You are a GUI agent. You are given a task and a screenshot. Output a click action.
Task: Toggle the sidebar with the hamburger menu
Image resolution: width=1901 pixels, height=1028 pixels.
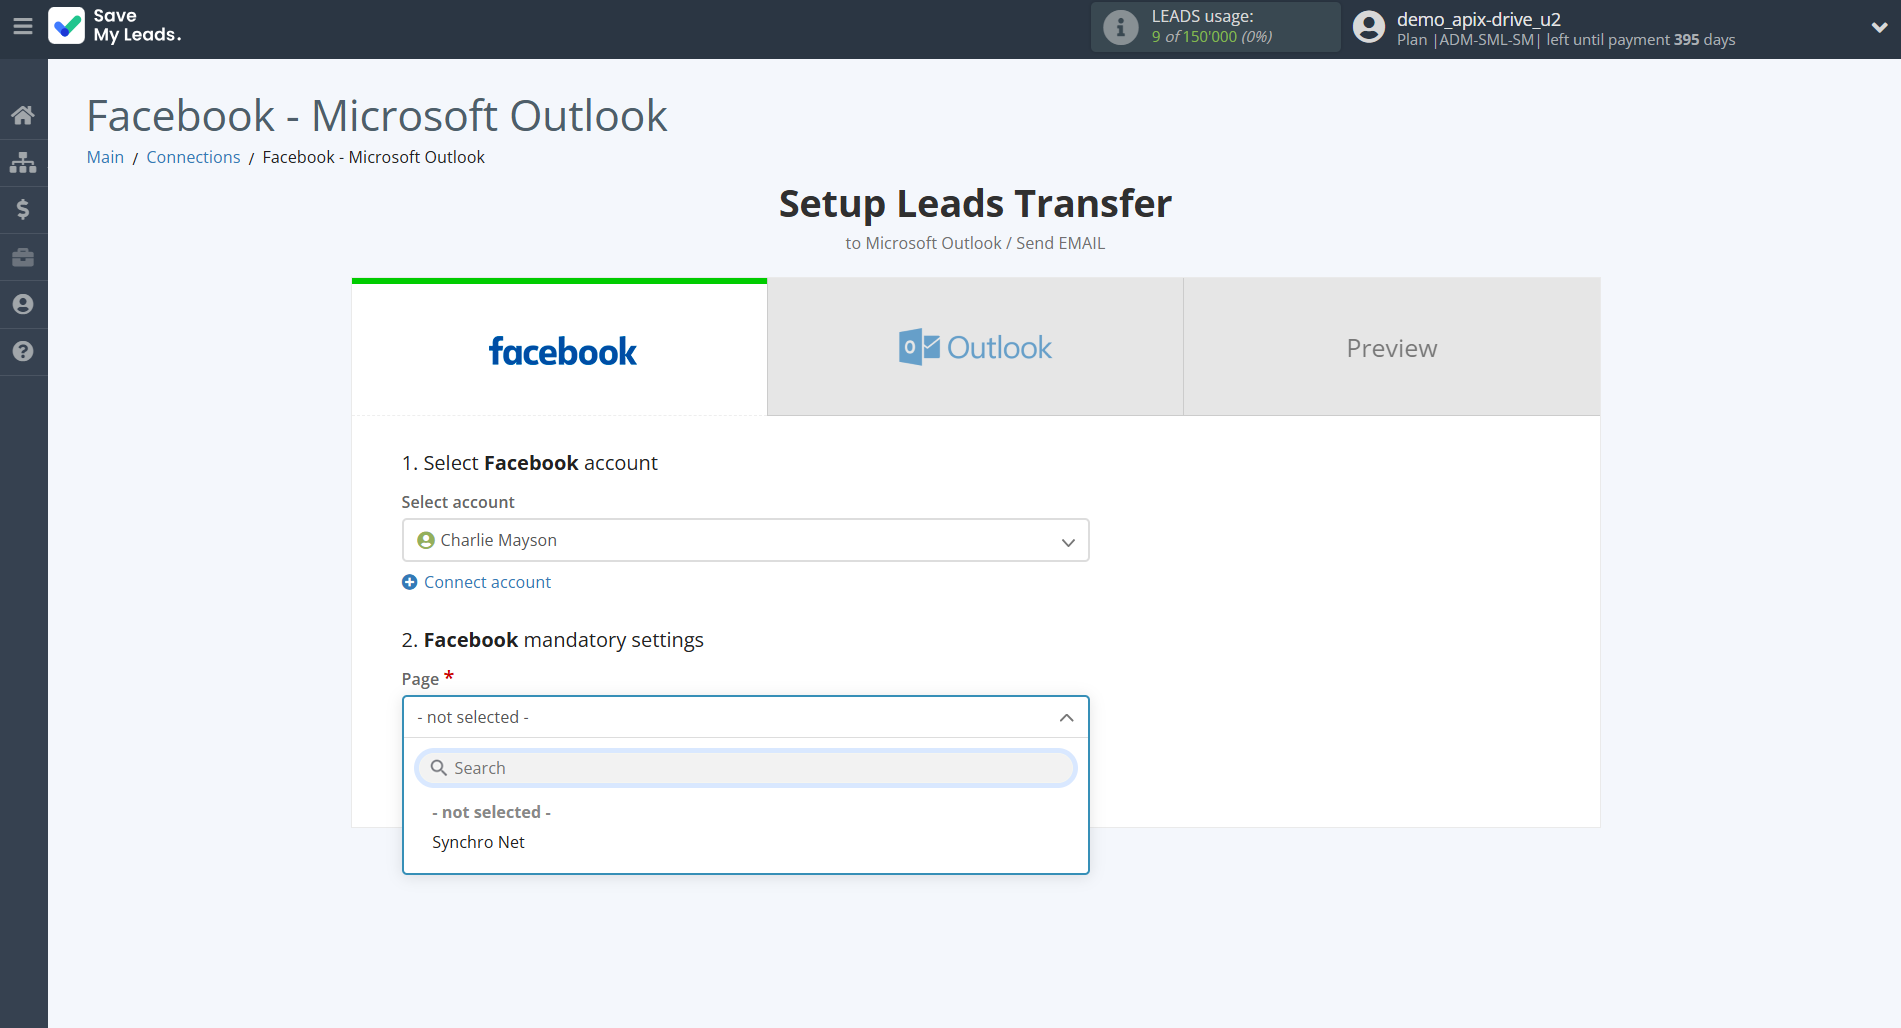23,27
